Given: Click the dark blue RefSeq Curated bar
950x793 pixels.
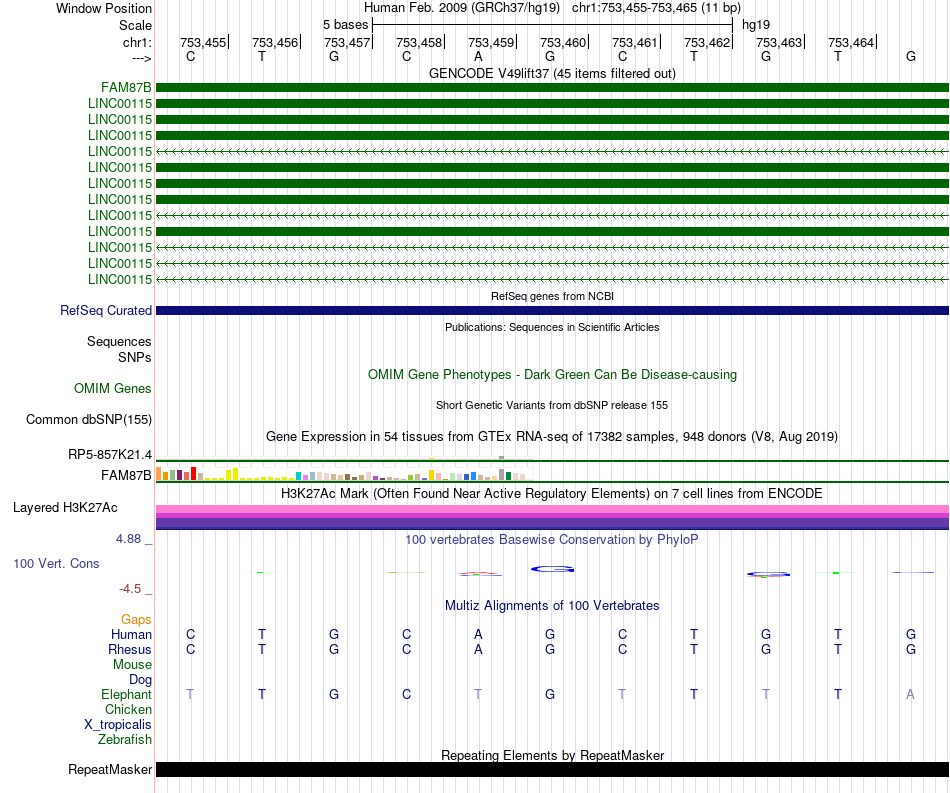Looking at the screenshot, I should pos(552,311).
